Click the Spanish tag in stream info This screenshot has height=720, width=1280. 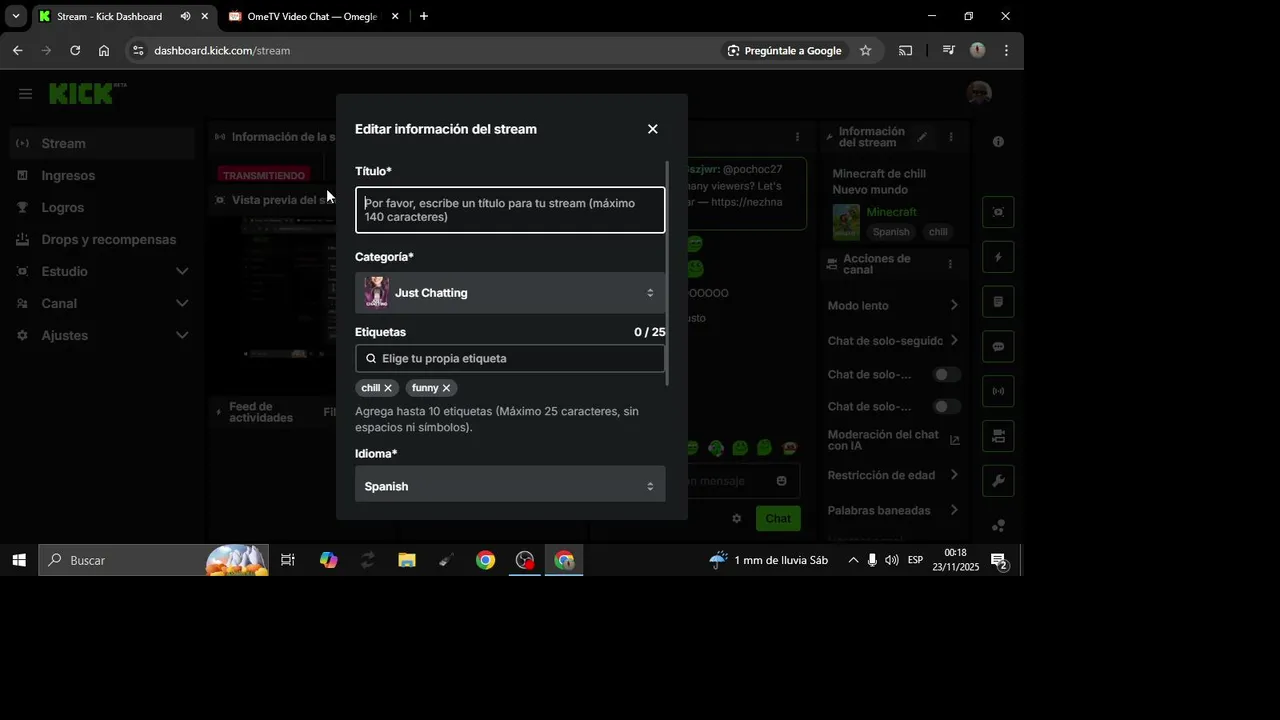point(891,232)
